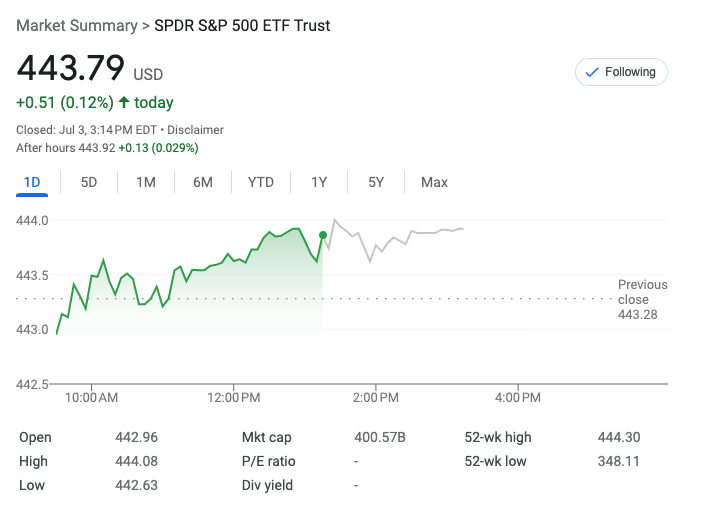Click the green current-price dot on chart
706x507 pixels.
coord(323,235)
